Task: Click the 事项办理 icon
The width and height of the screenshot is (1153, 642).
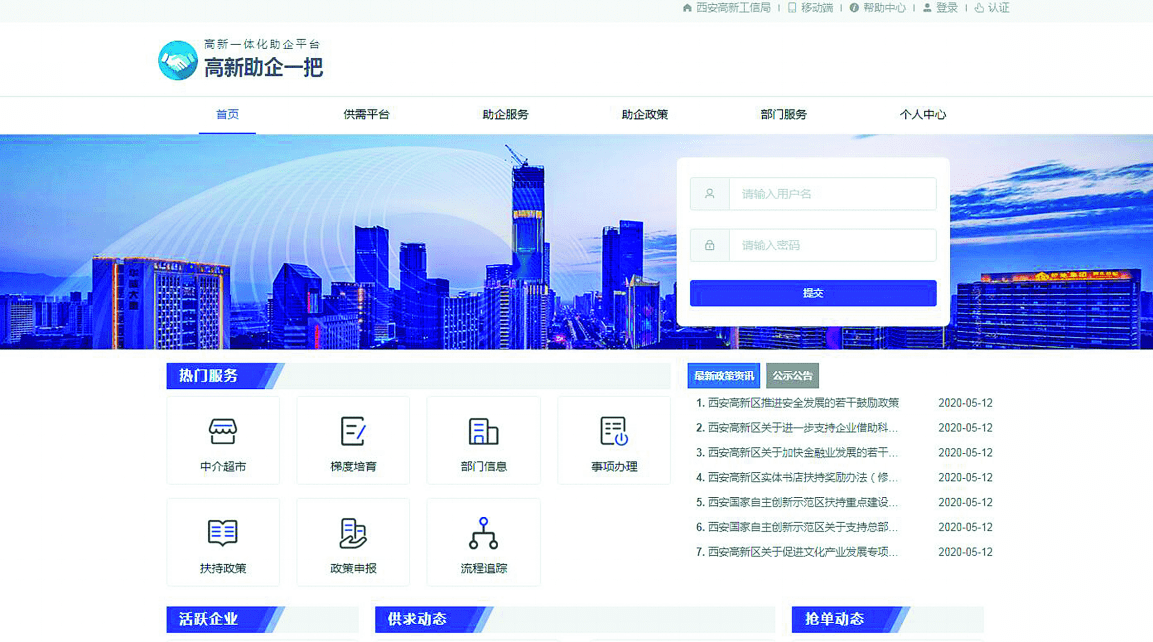Action: pos(613,440)
